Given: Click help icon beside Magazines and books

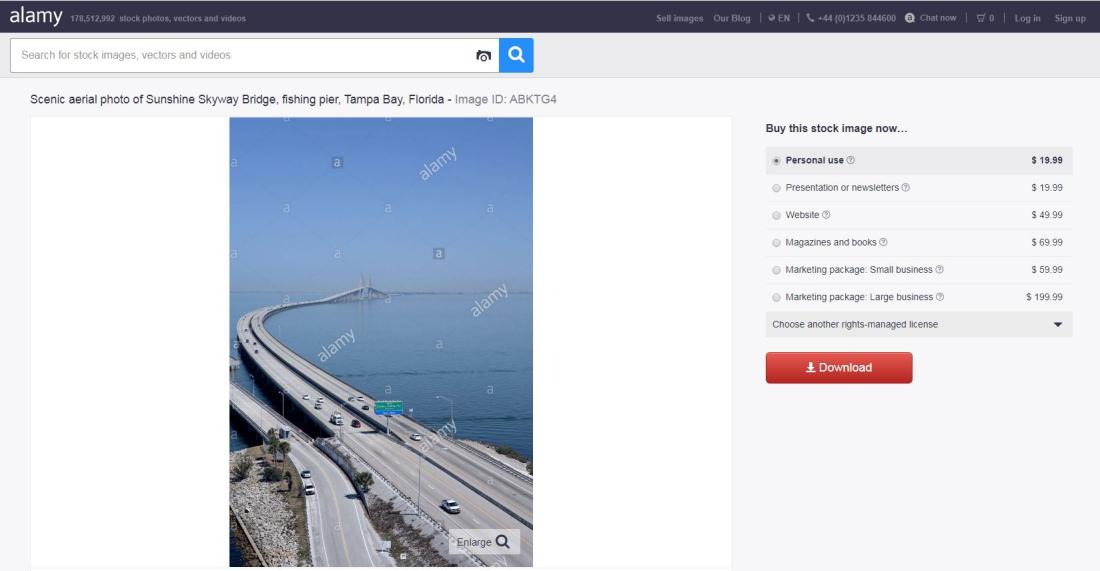Looking at the screenshot, I should pyautogui.click(x=883, y=242).
